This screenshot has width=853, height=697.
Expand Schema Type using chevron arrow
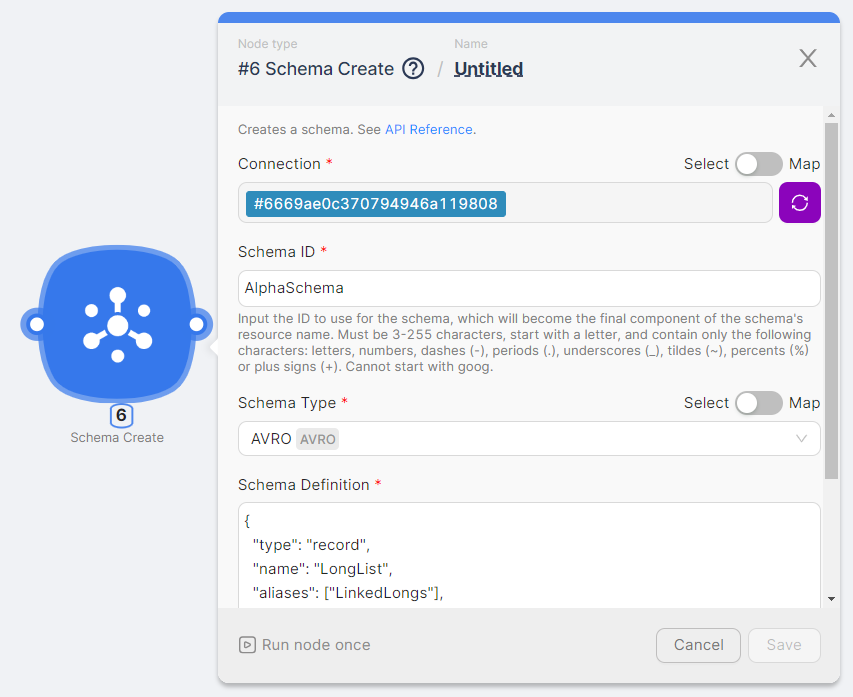pos(801,439)
